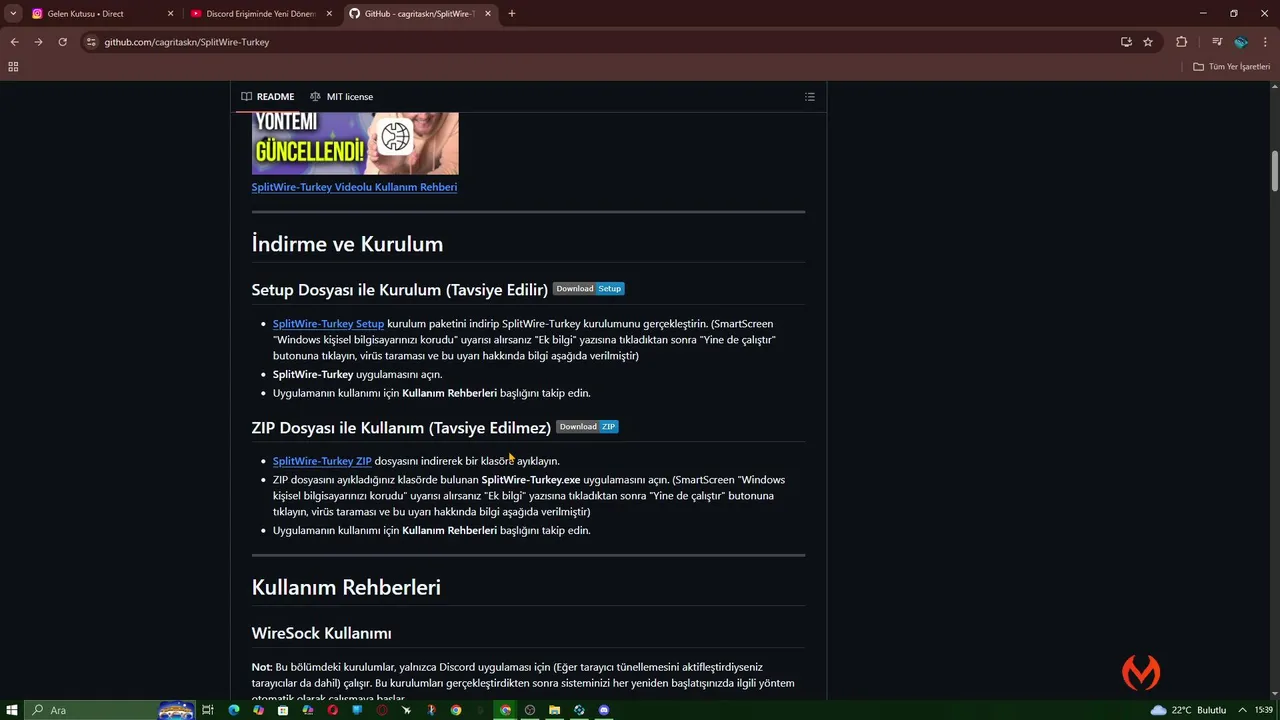
Task: Open Task View on the taskbar
Action: [208, 710]
